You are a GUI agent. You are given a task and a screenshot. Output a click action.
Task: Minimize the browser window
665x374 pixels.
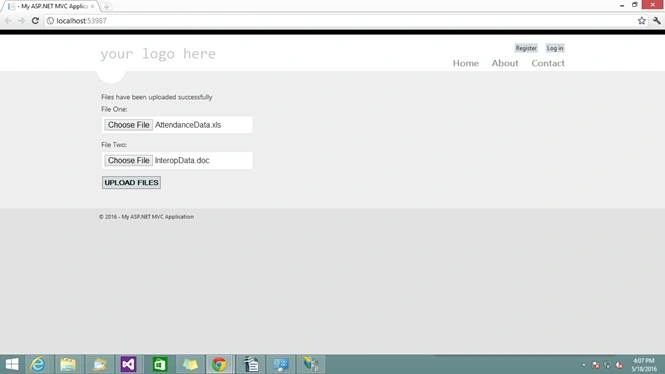click(x=622, y=5)
